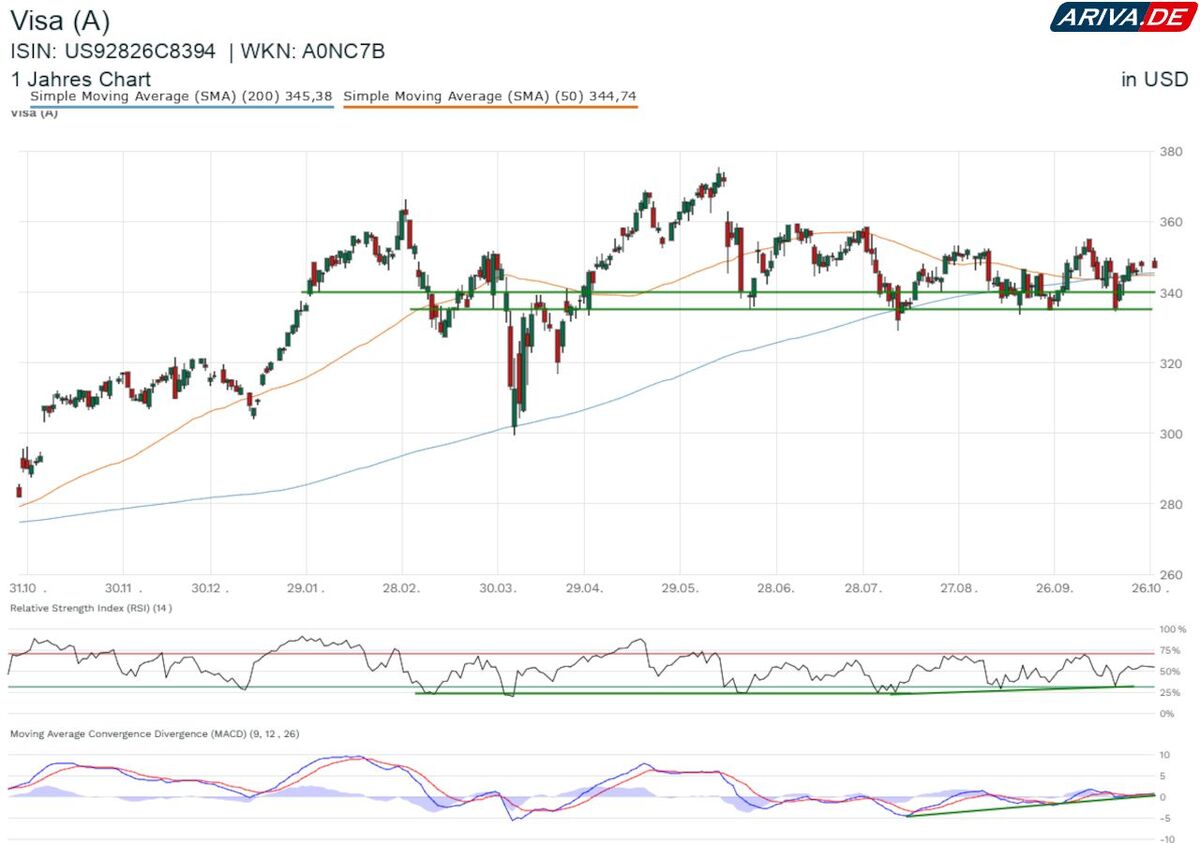Viewport: 1200px width, 843px height.
Task: Toggle the SMA (50) legend entry
Action: (x=490, y=96)
